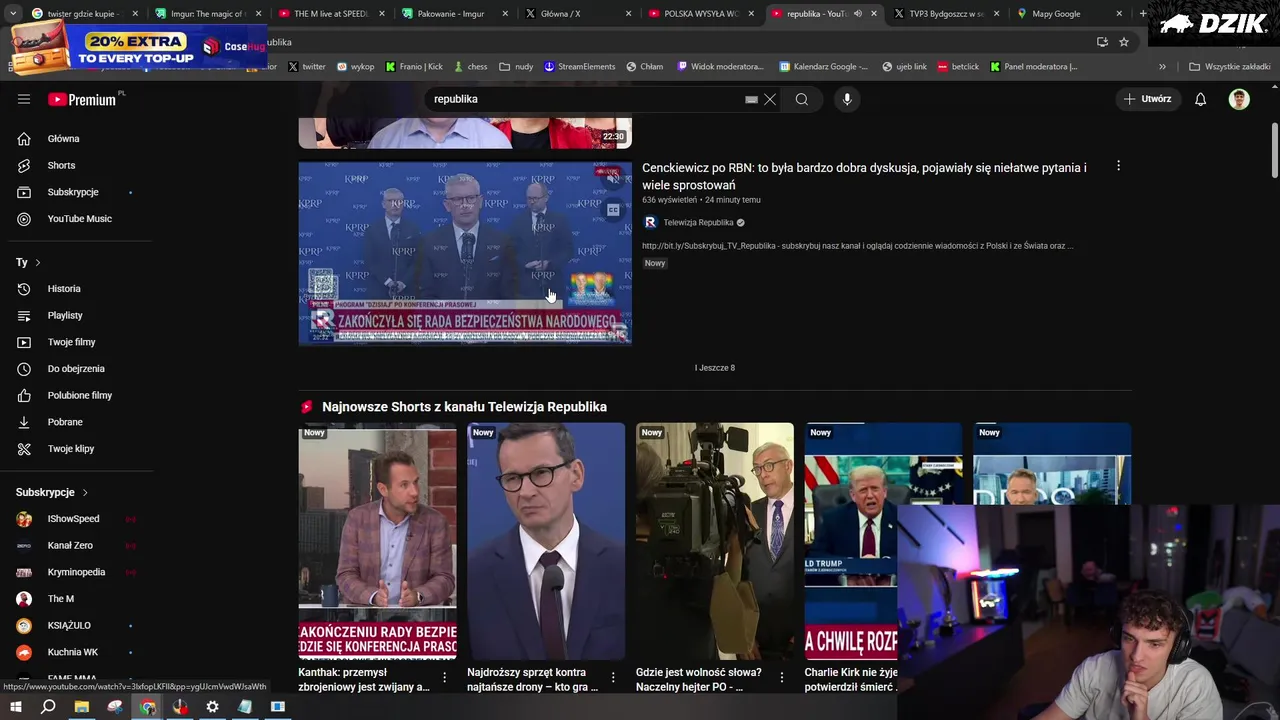Image resolution: width=1280 pixels, height=720 pixels.
Task: Open KSIĄŻULO subscription channel
Action: [69, 625]
